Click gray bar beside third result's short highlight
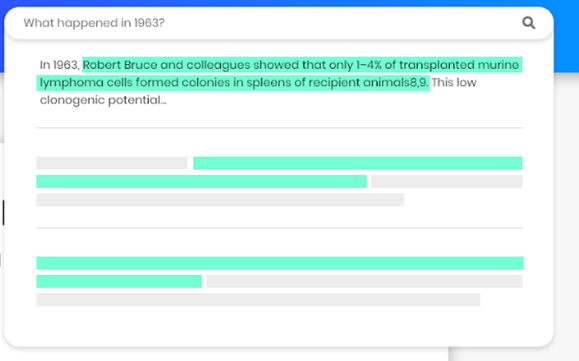579x361 pixels. tap(364, 281)
